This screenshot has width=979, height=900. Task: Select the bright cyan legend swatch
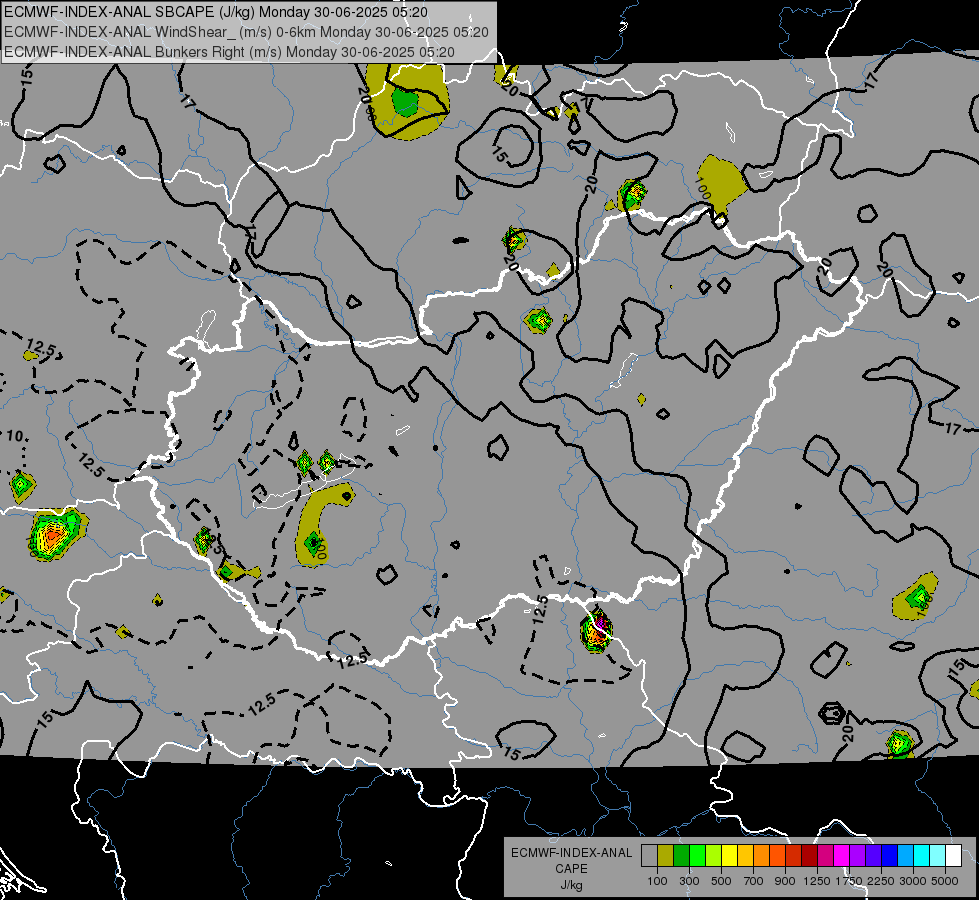click(x=921, y=856)
